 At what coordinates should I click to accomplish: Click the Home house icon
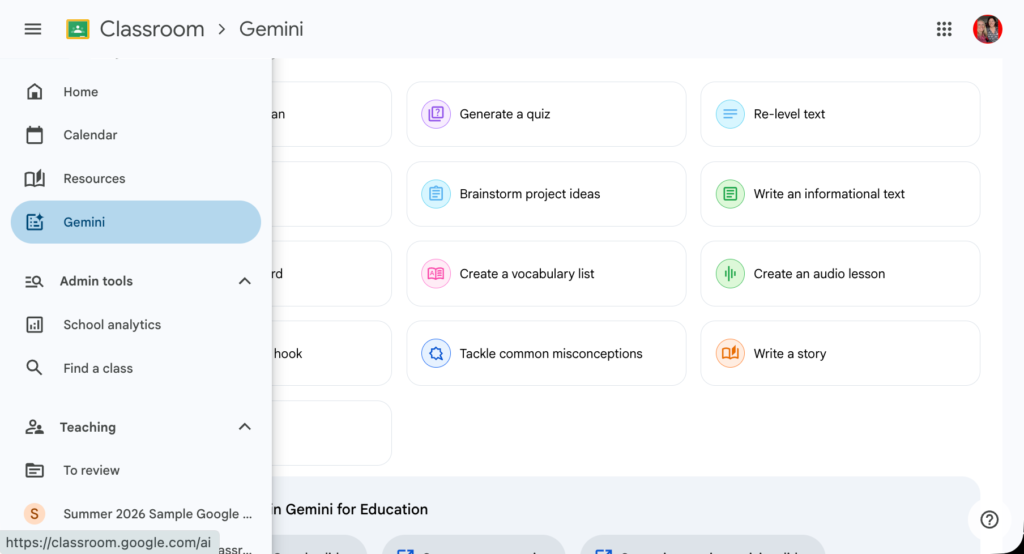tap(35, 92)
